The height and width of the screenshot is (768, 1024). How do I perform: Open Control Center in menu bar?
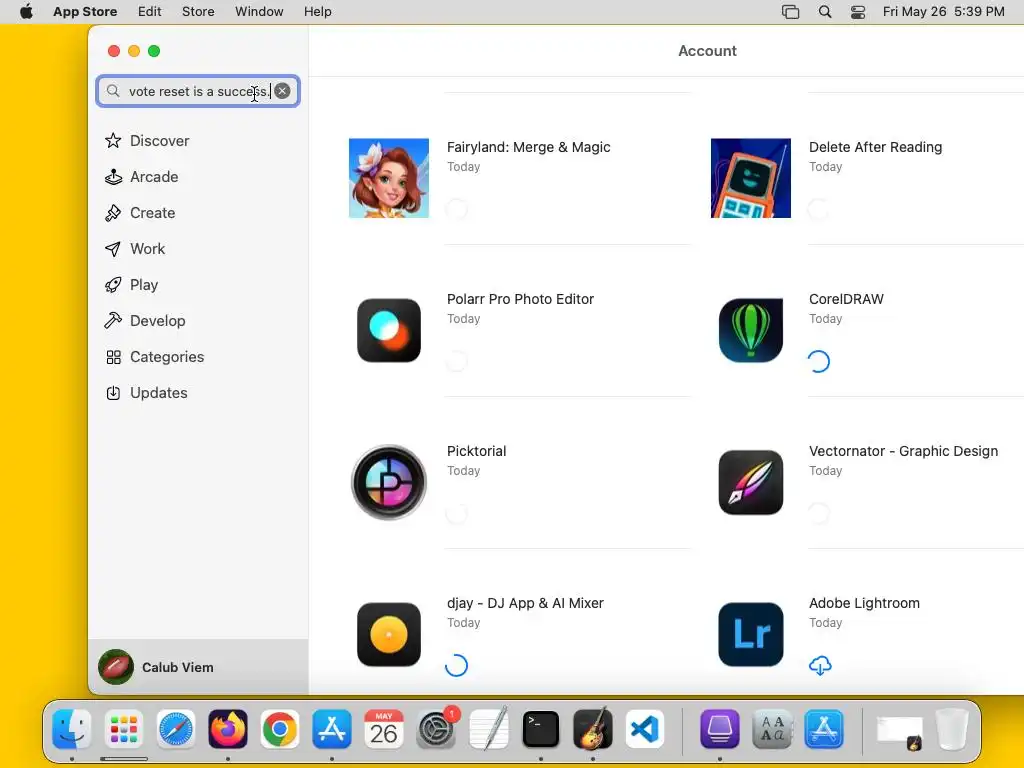pyautogui.click(x=857, y=12)
